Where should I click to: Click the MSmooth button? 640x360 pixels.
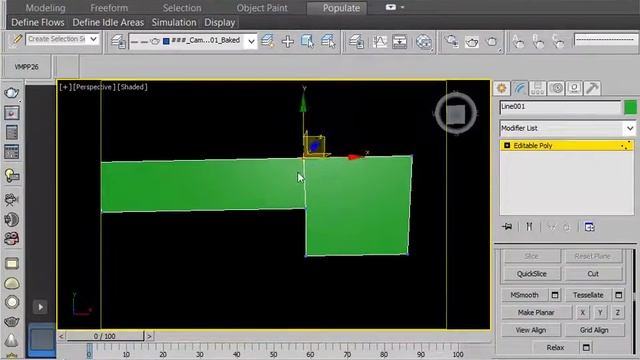tap(524, 295)
